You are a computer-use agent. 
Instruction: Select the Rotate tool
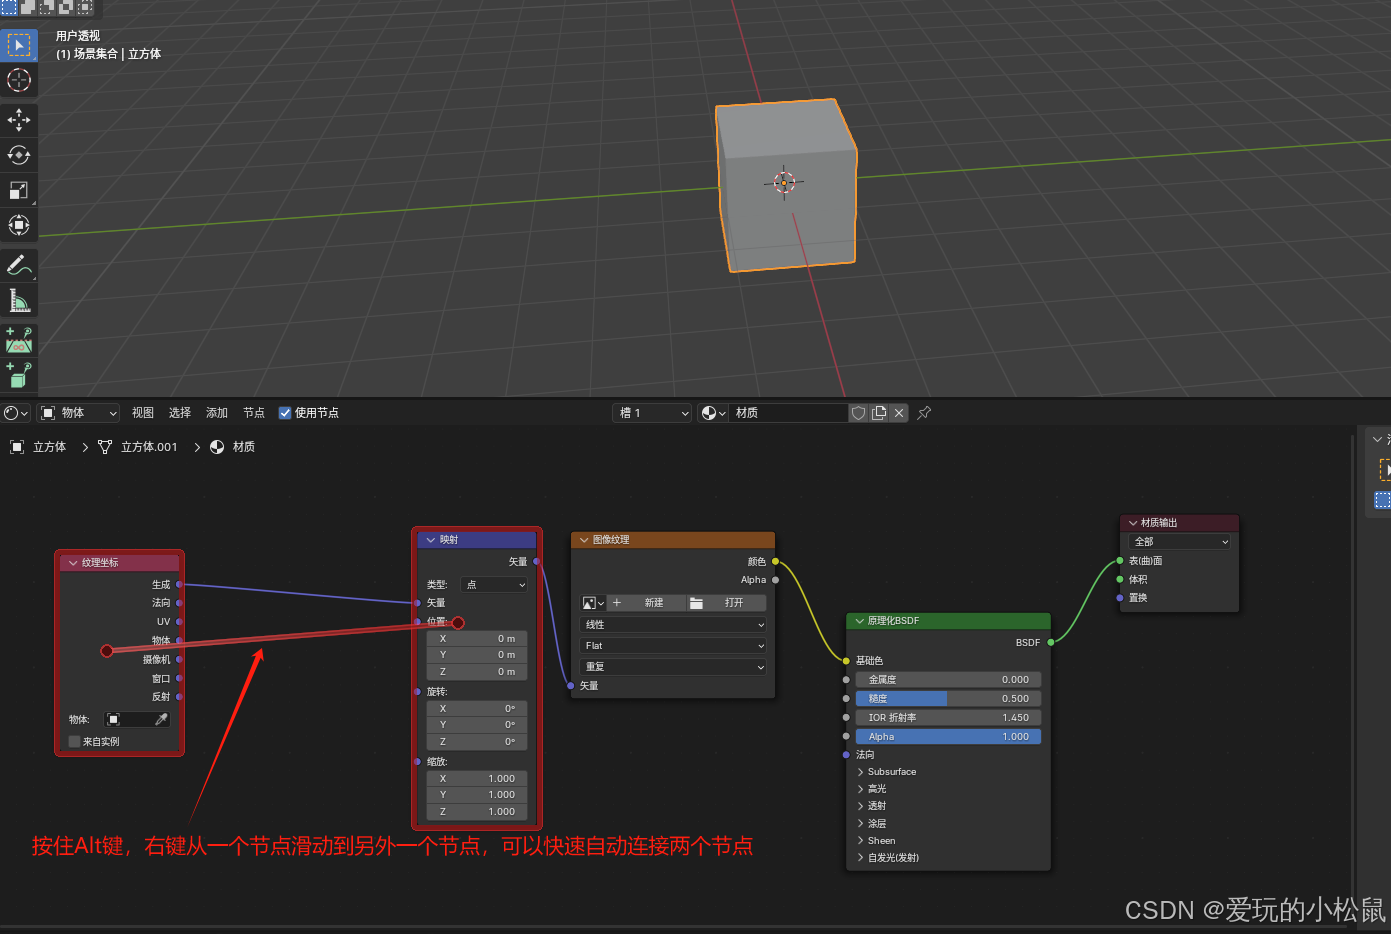[x=19, y=155]
